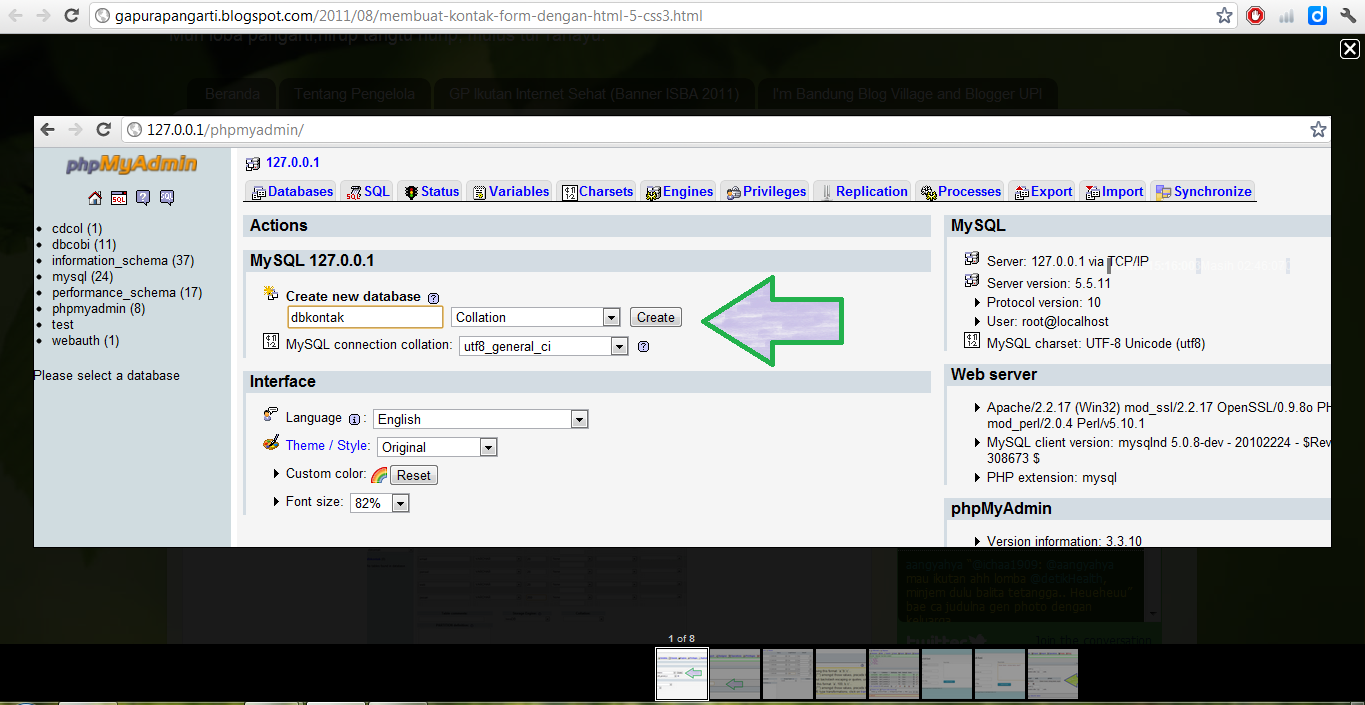Open the Chrome wrench settings menu
1365x705 pixels.
pos(1347,16)
